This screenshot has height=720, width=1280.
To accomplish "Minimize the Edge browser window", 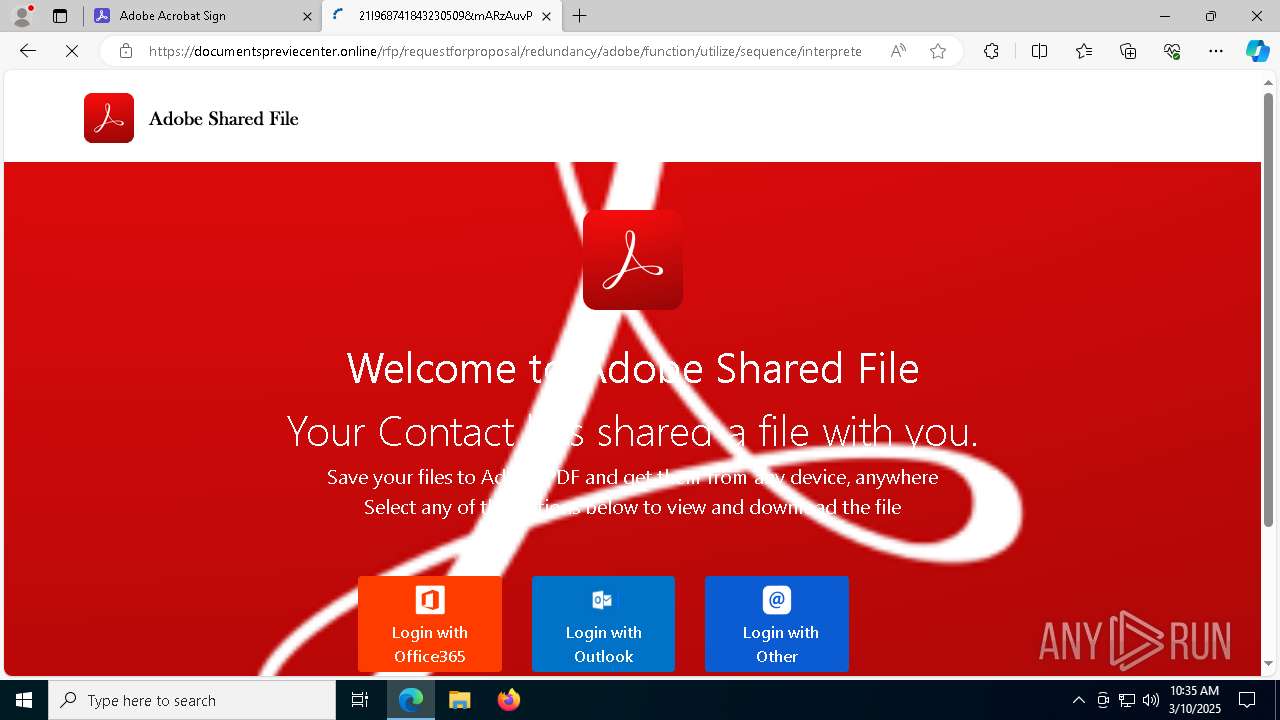I will point(1165,16).
